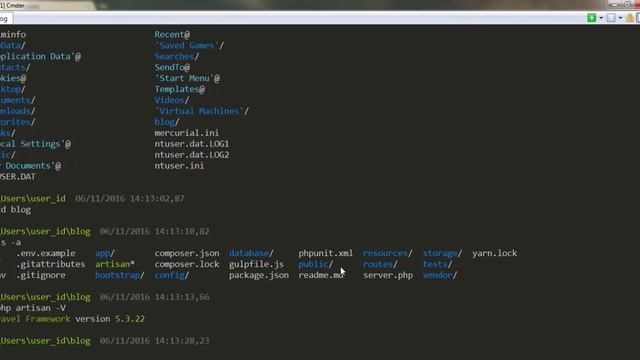Click the timestamp 14:13:13,66
The height and width of the screenshot is (360, 640).
(182, 297)
